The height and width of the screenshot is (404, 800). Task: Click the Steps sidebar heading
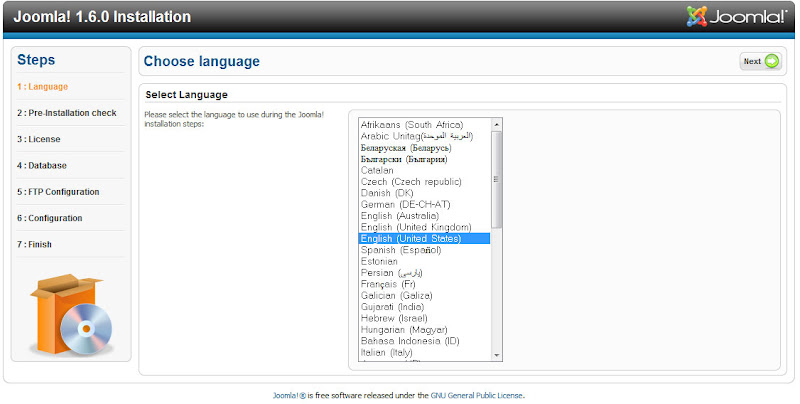(x=36, y=60)
